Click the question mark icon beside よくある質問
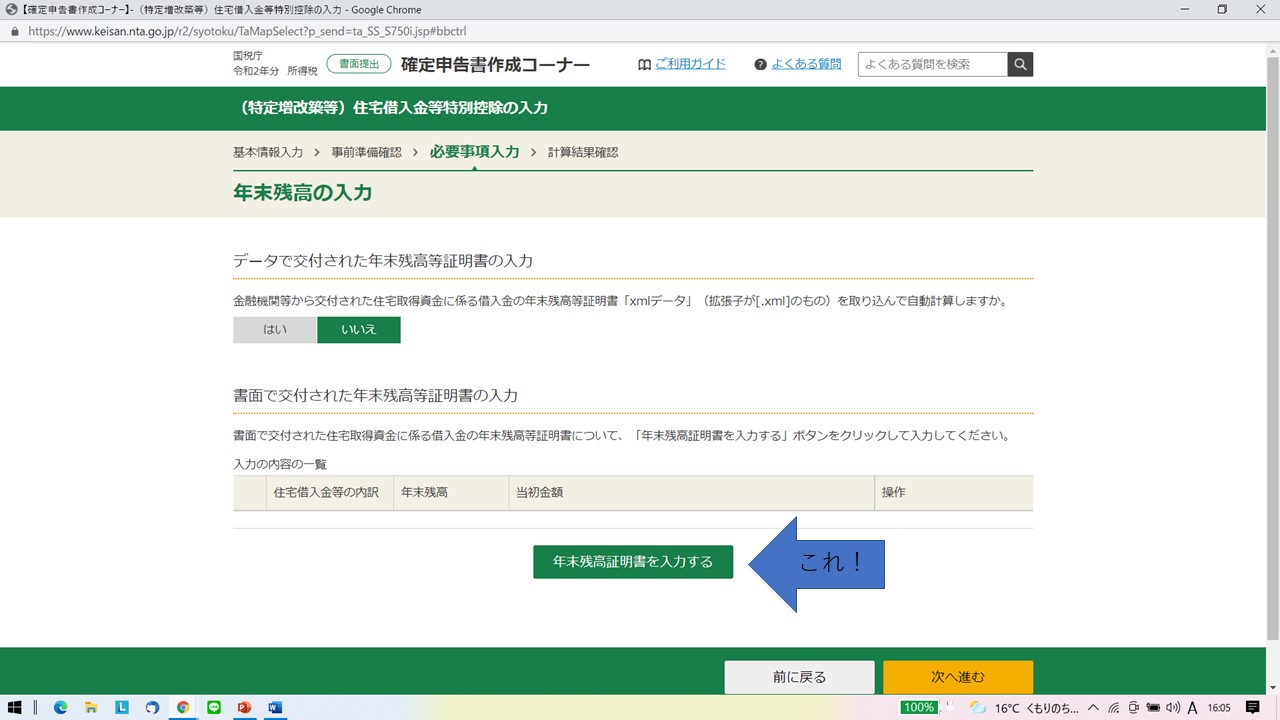The width and height of the screenshot is (1280, 720). click(760, 64)
